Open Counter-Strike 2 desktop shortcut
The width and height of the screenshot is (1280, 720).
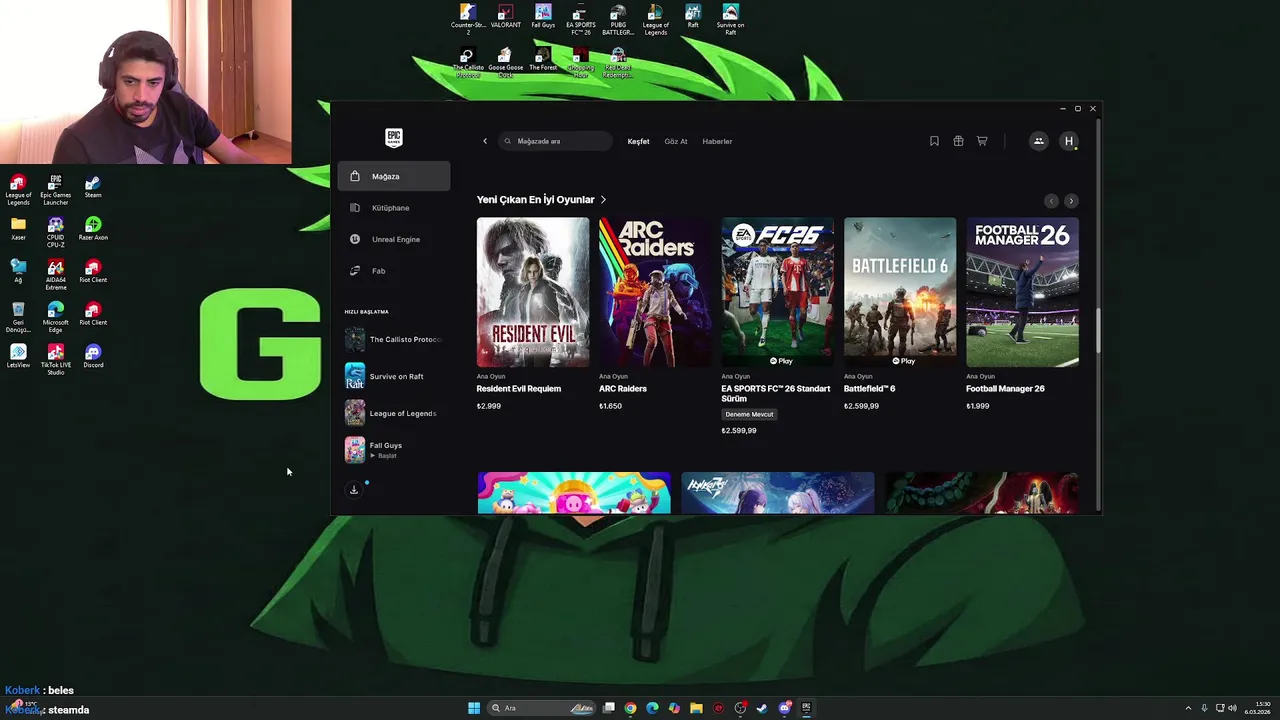467,19
